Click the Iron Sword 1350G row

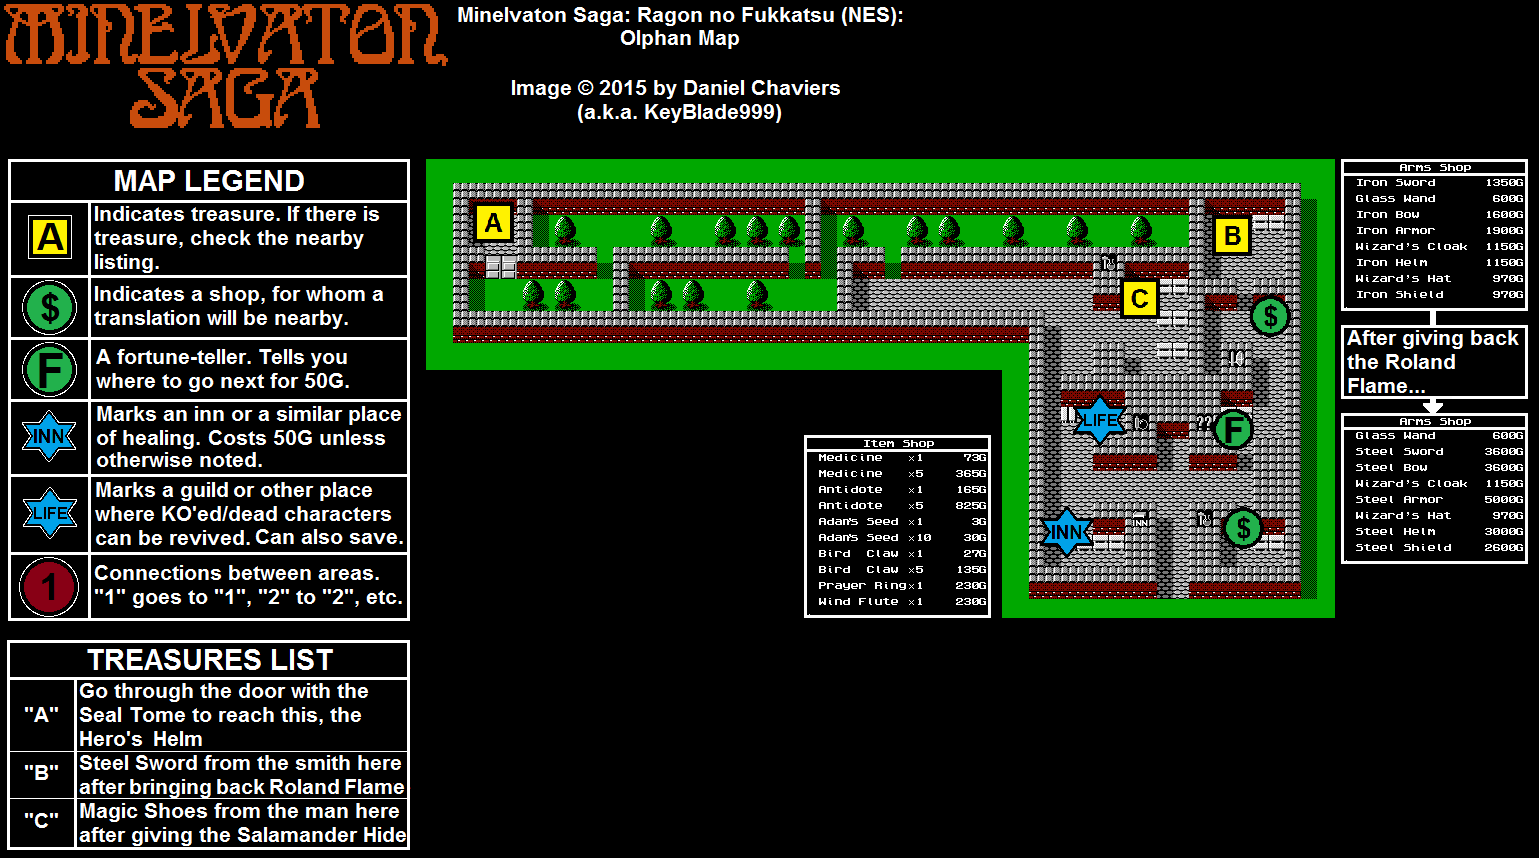[x=1439, y=183]
